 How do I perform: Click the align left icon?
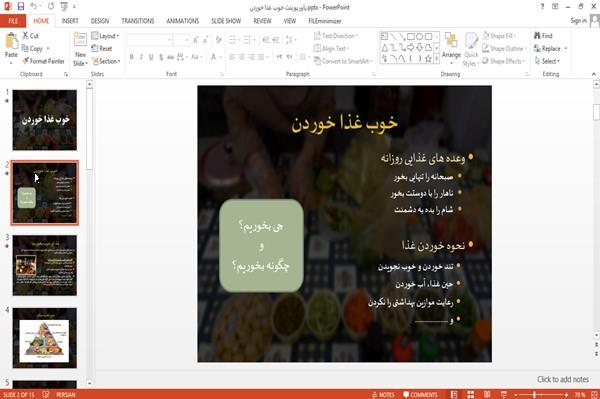232,57
